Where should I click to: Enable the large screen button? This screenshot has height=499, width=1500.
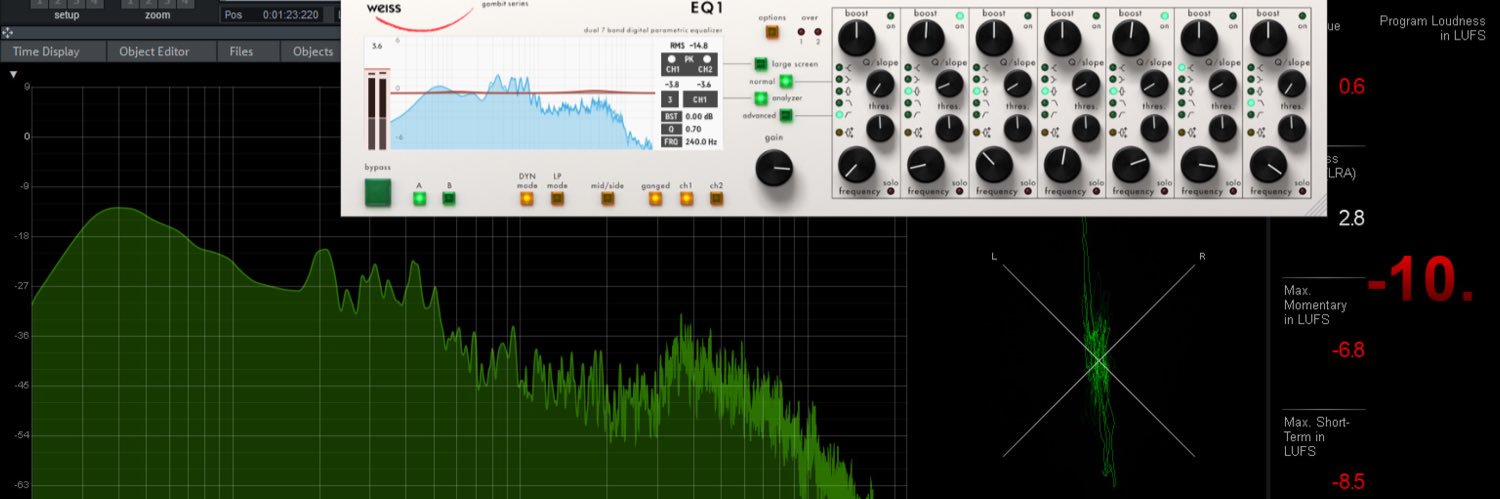(x=760, y=64)
